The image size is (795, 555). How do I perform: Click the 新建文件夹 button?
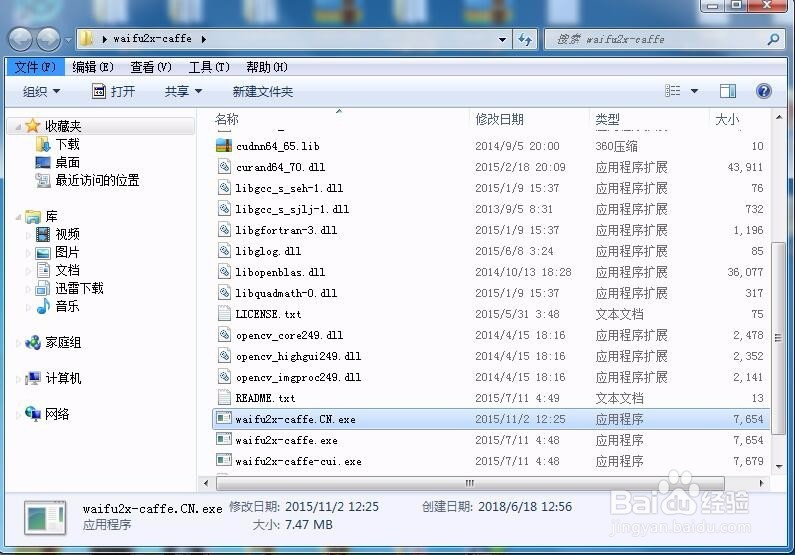(x=263, y=92)
